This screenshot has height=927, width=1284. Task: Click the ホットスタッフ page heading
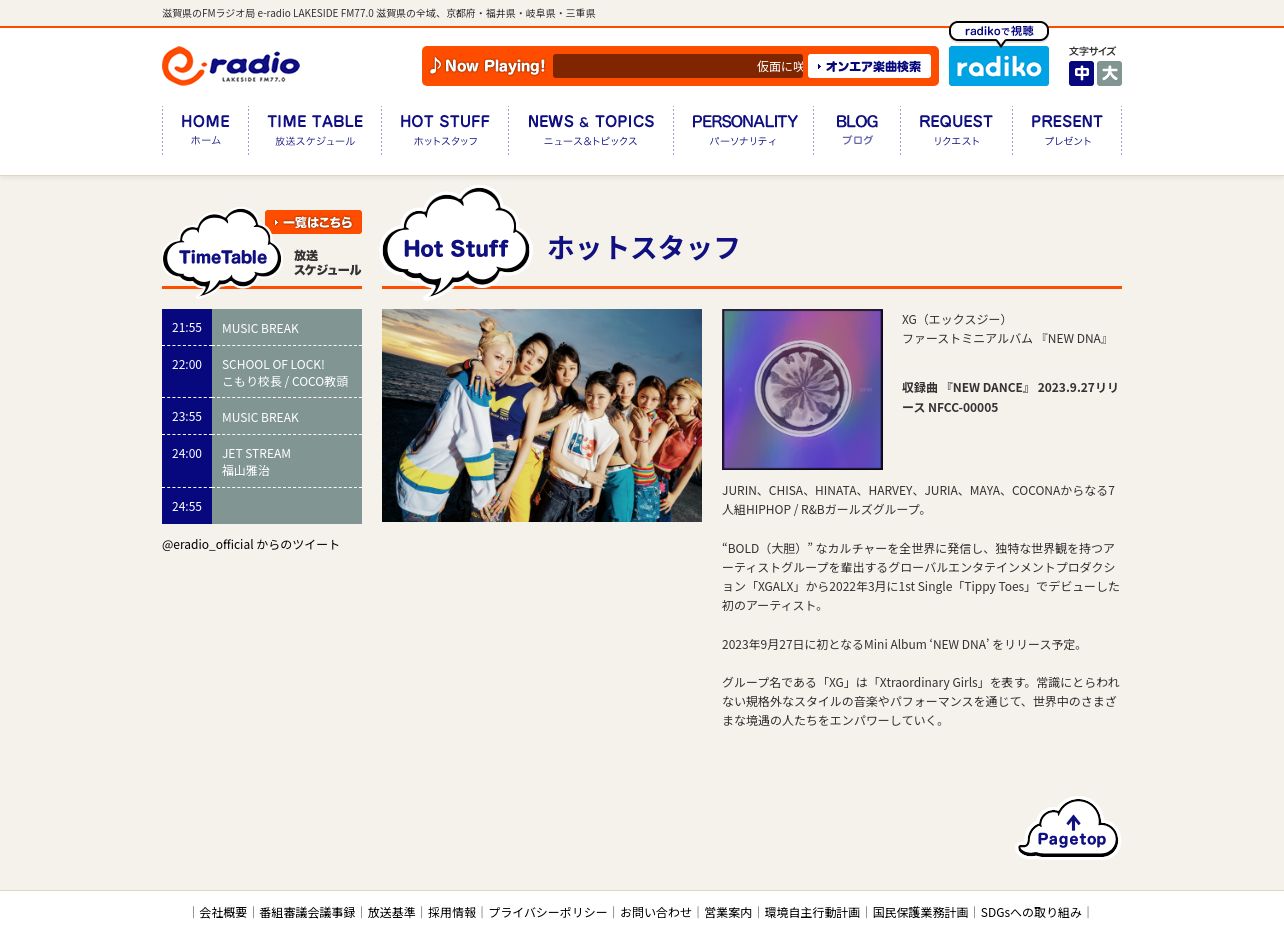coord(644,247)
